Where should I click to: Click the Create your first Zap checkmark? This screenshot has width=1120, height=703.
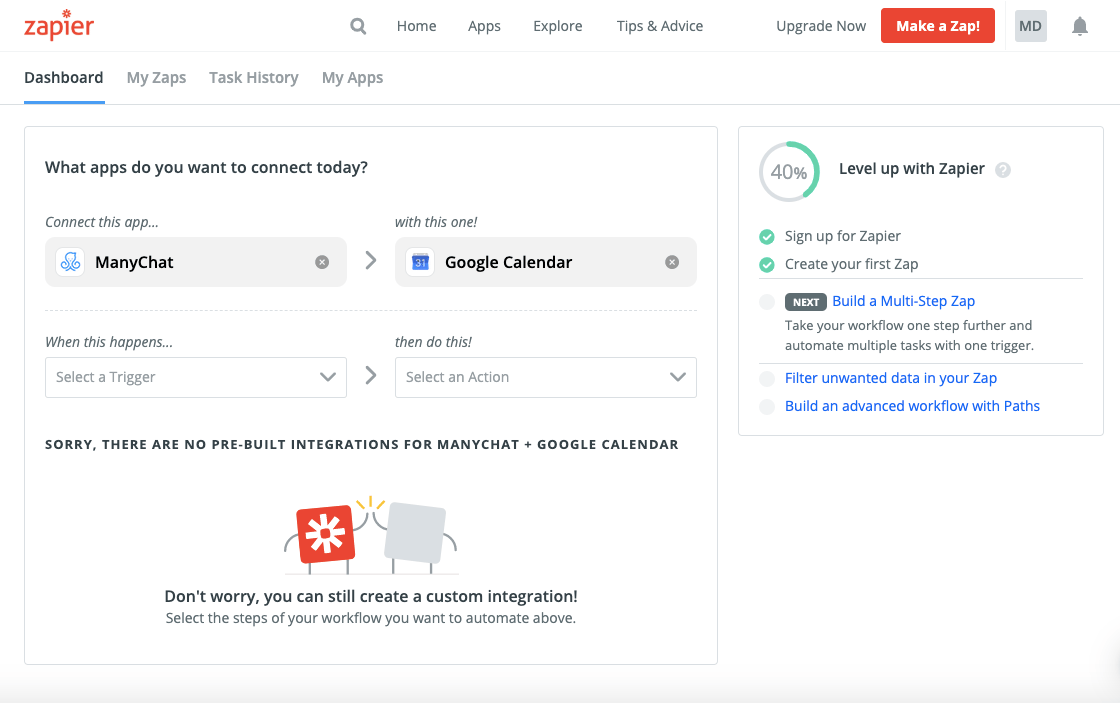click(766, 265)
